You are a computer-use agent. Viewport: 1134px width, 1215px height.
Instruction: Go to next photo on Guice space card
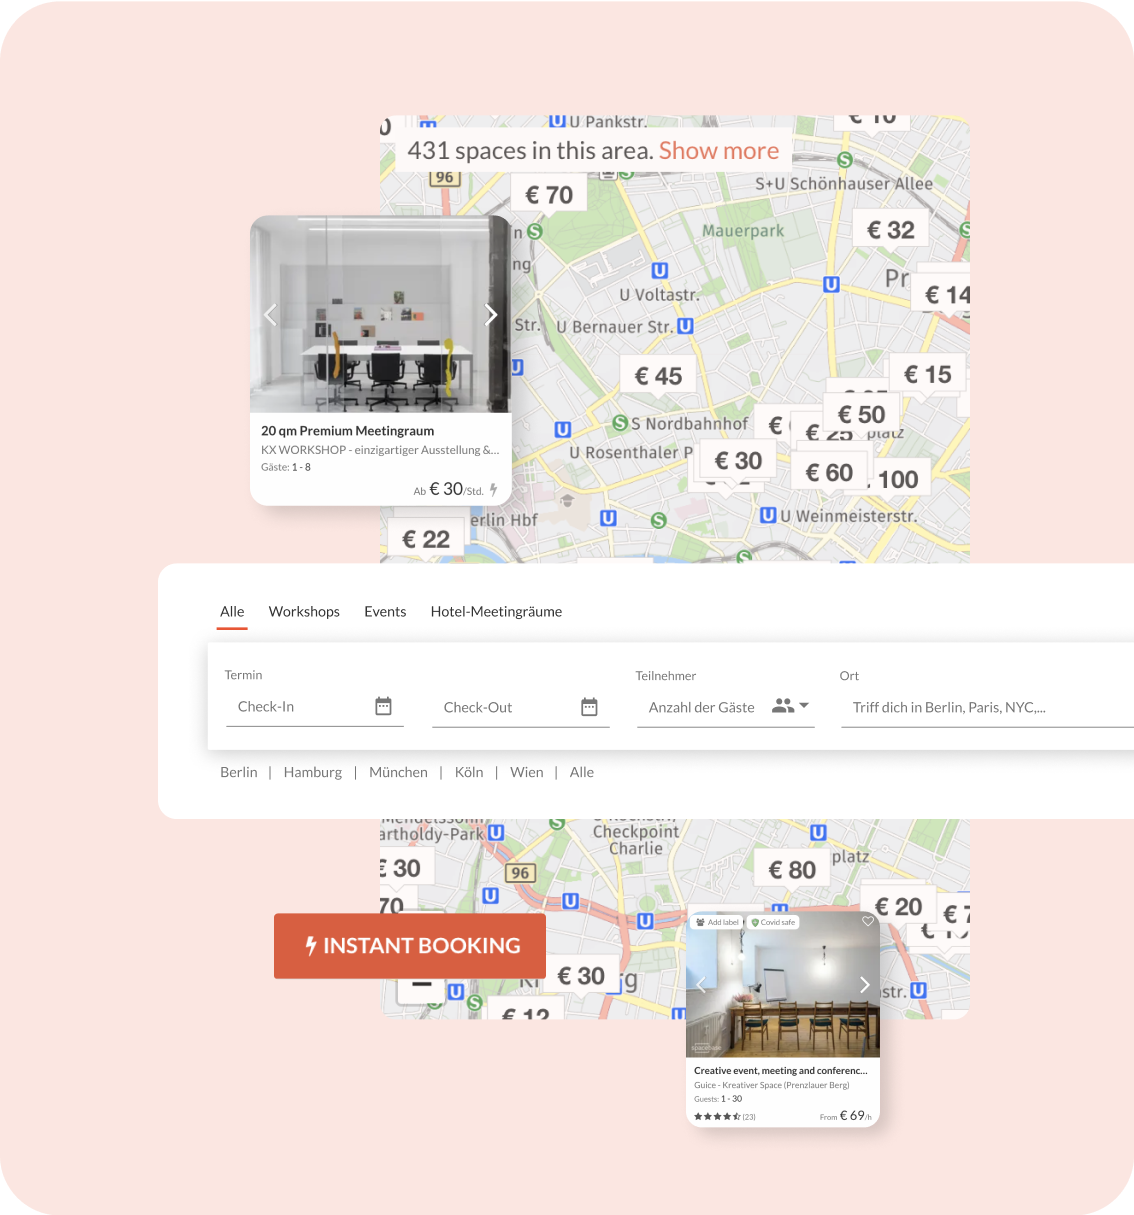pyautogui.click(x=864, y=985)
